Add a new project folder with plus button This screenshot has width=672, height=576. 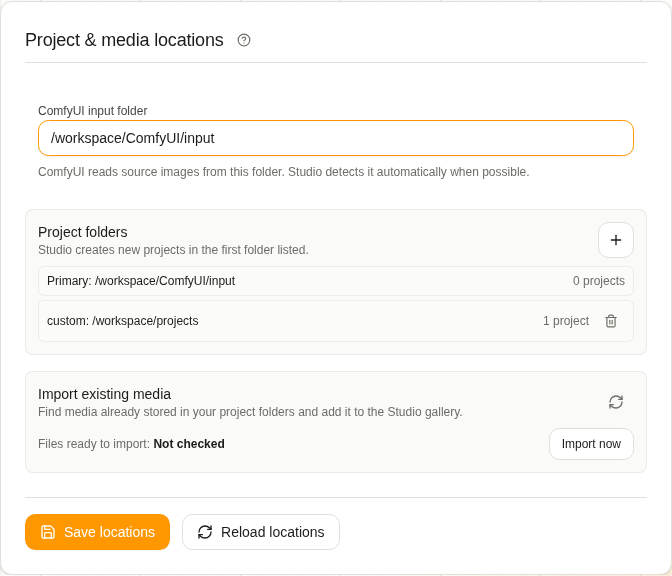pos(616,240)
